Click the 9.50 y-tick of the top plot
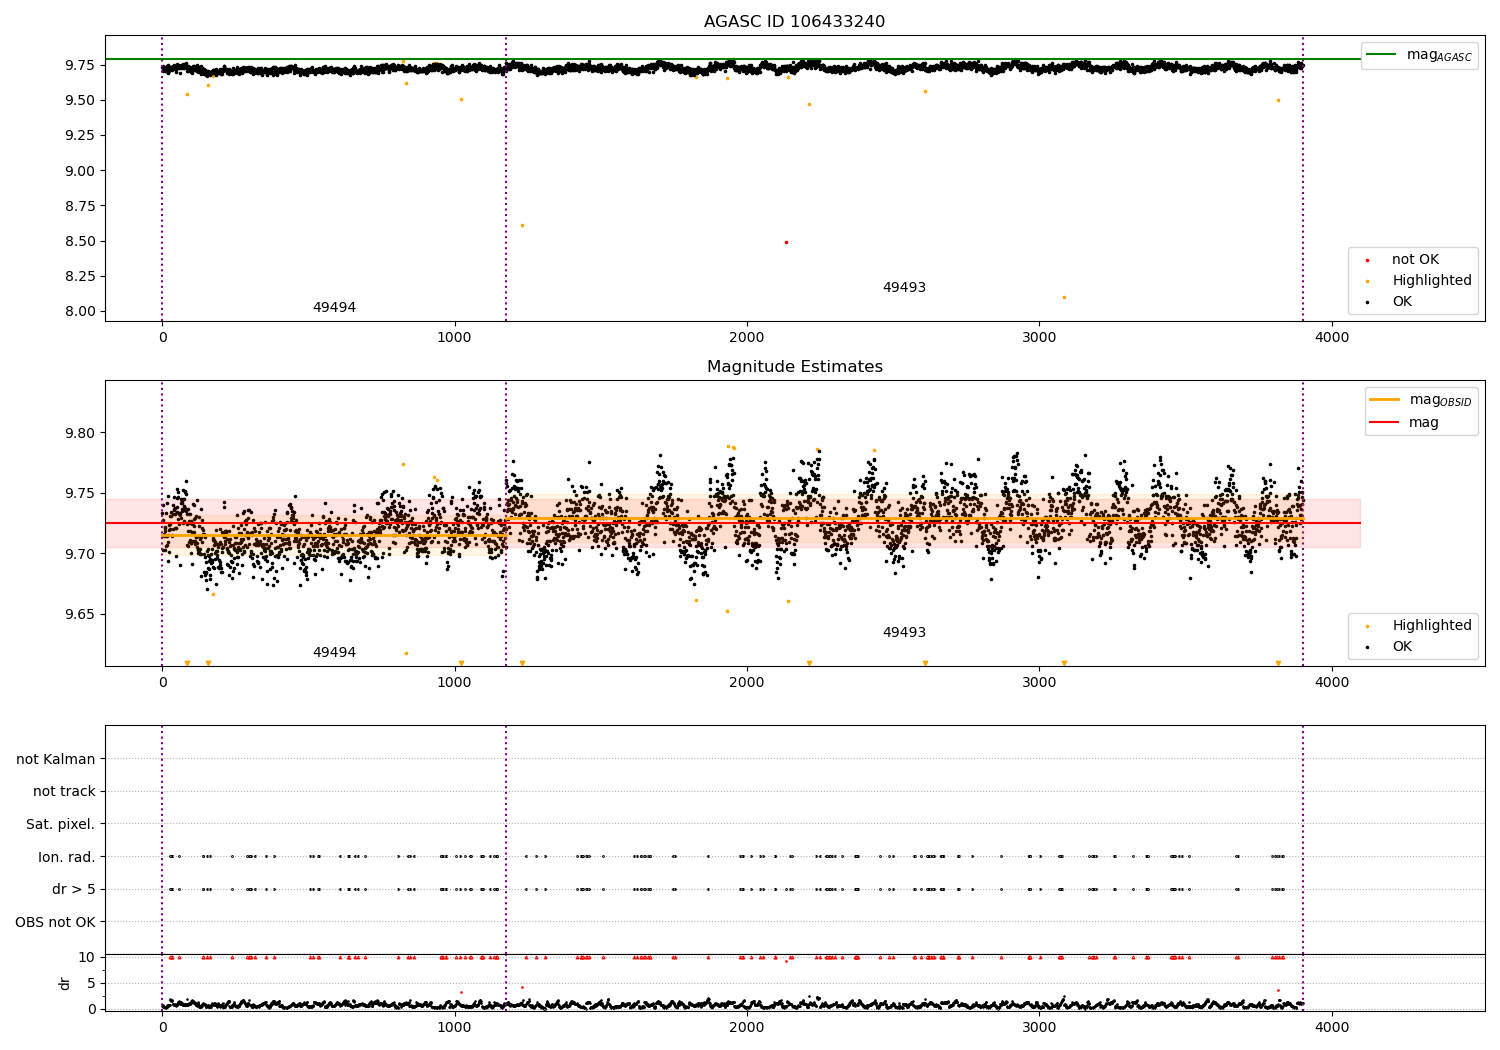 80,101
